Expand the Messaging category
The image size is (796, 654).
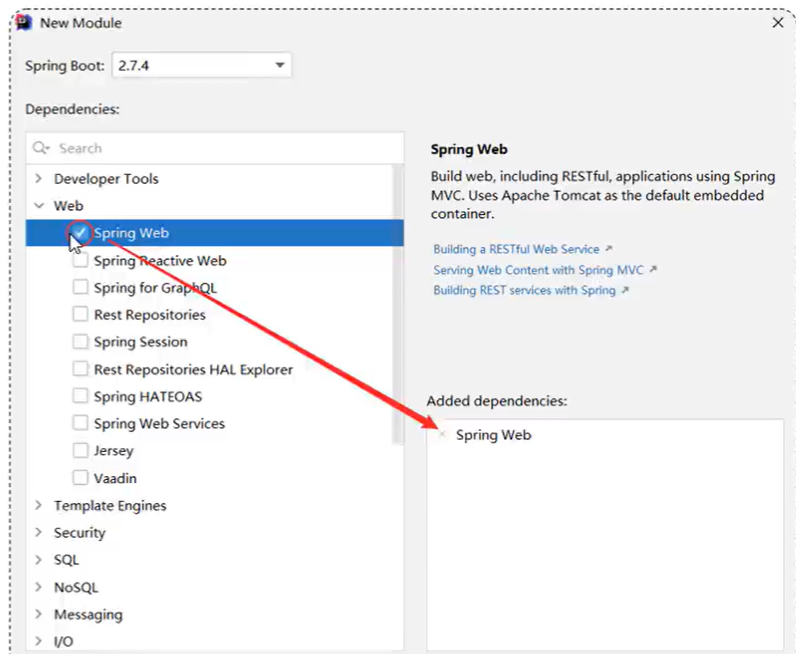click(x=39, y=614)
